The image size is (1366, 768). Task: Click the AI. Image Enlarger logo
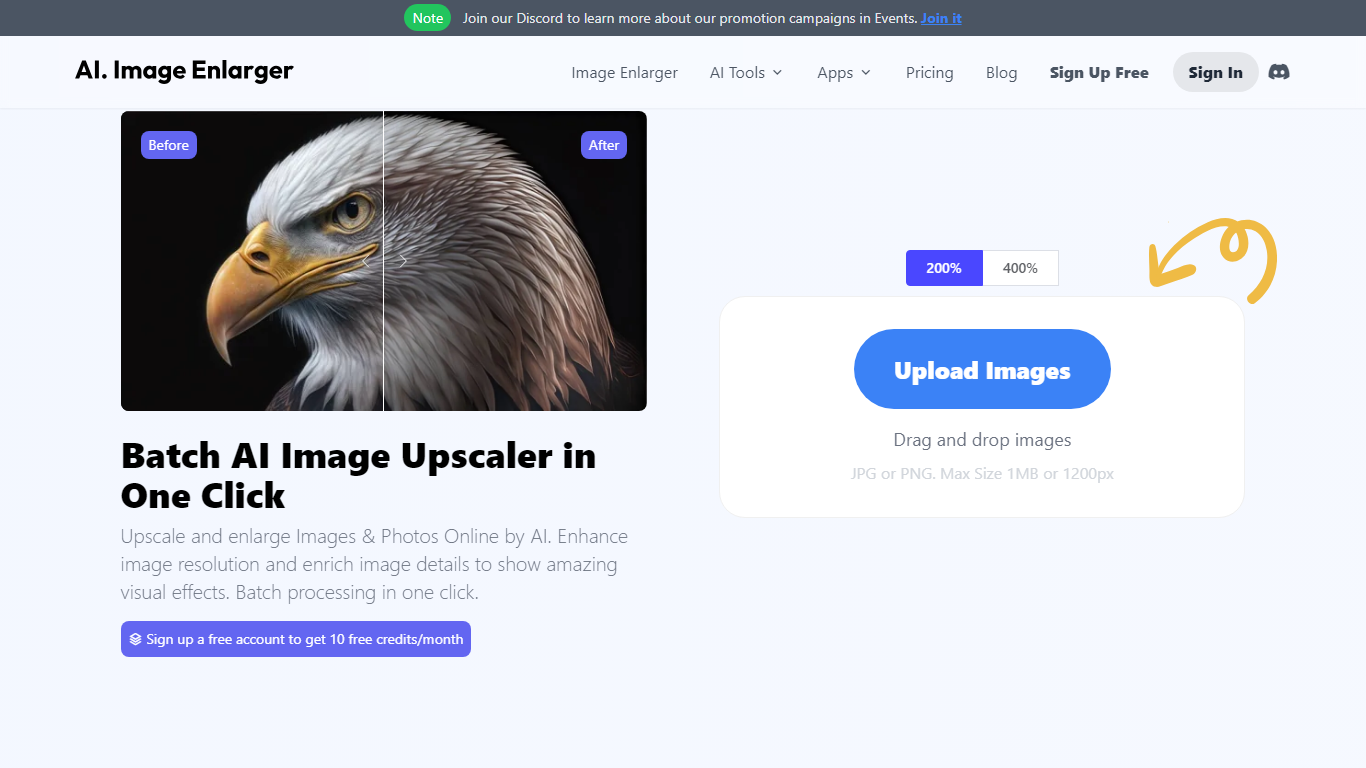coord(184,70)
